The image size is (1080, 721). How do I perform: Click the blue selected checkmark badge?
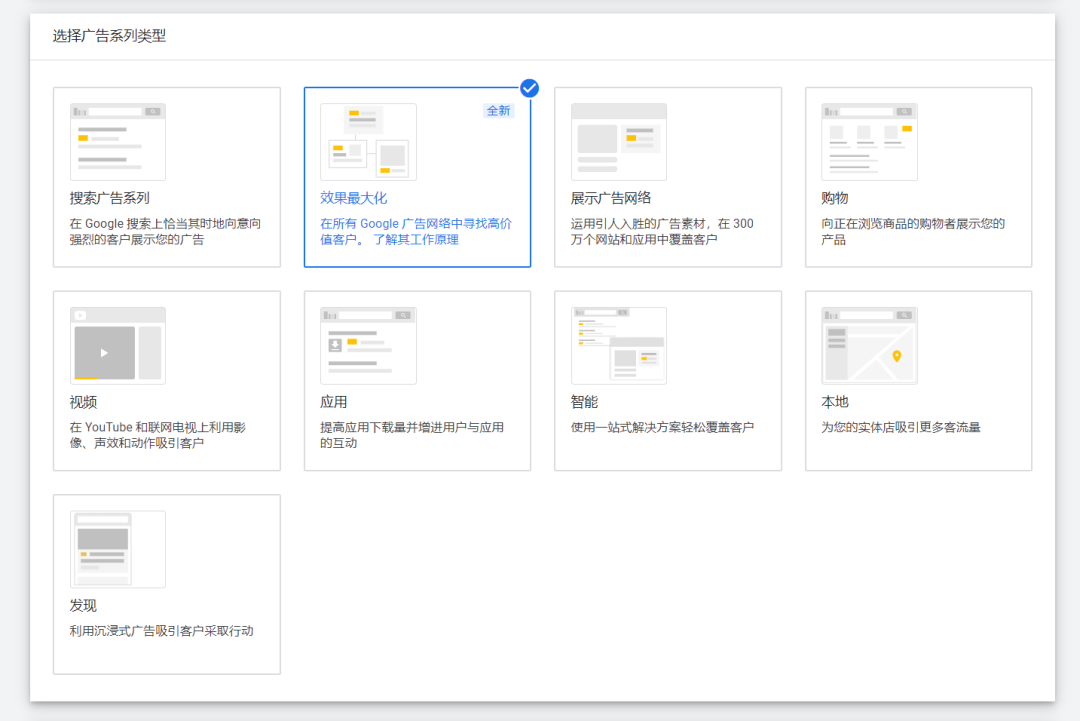click(529, 88)
